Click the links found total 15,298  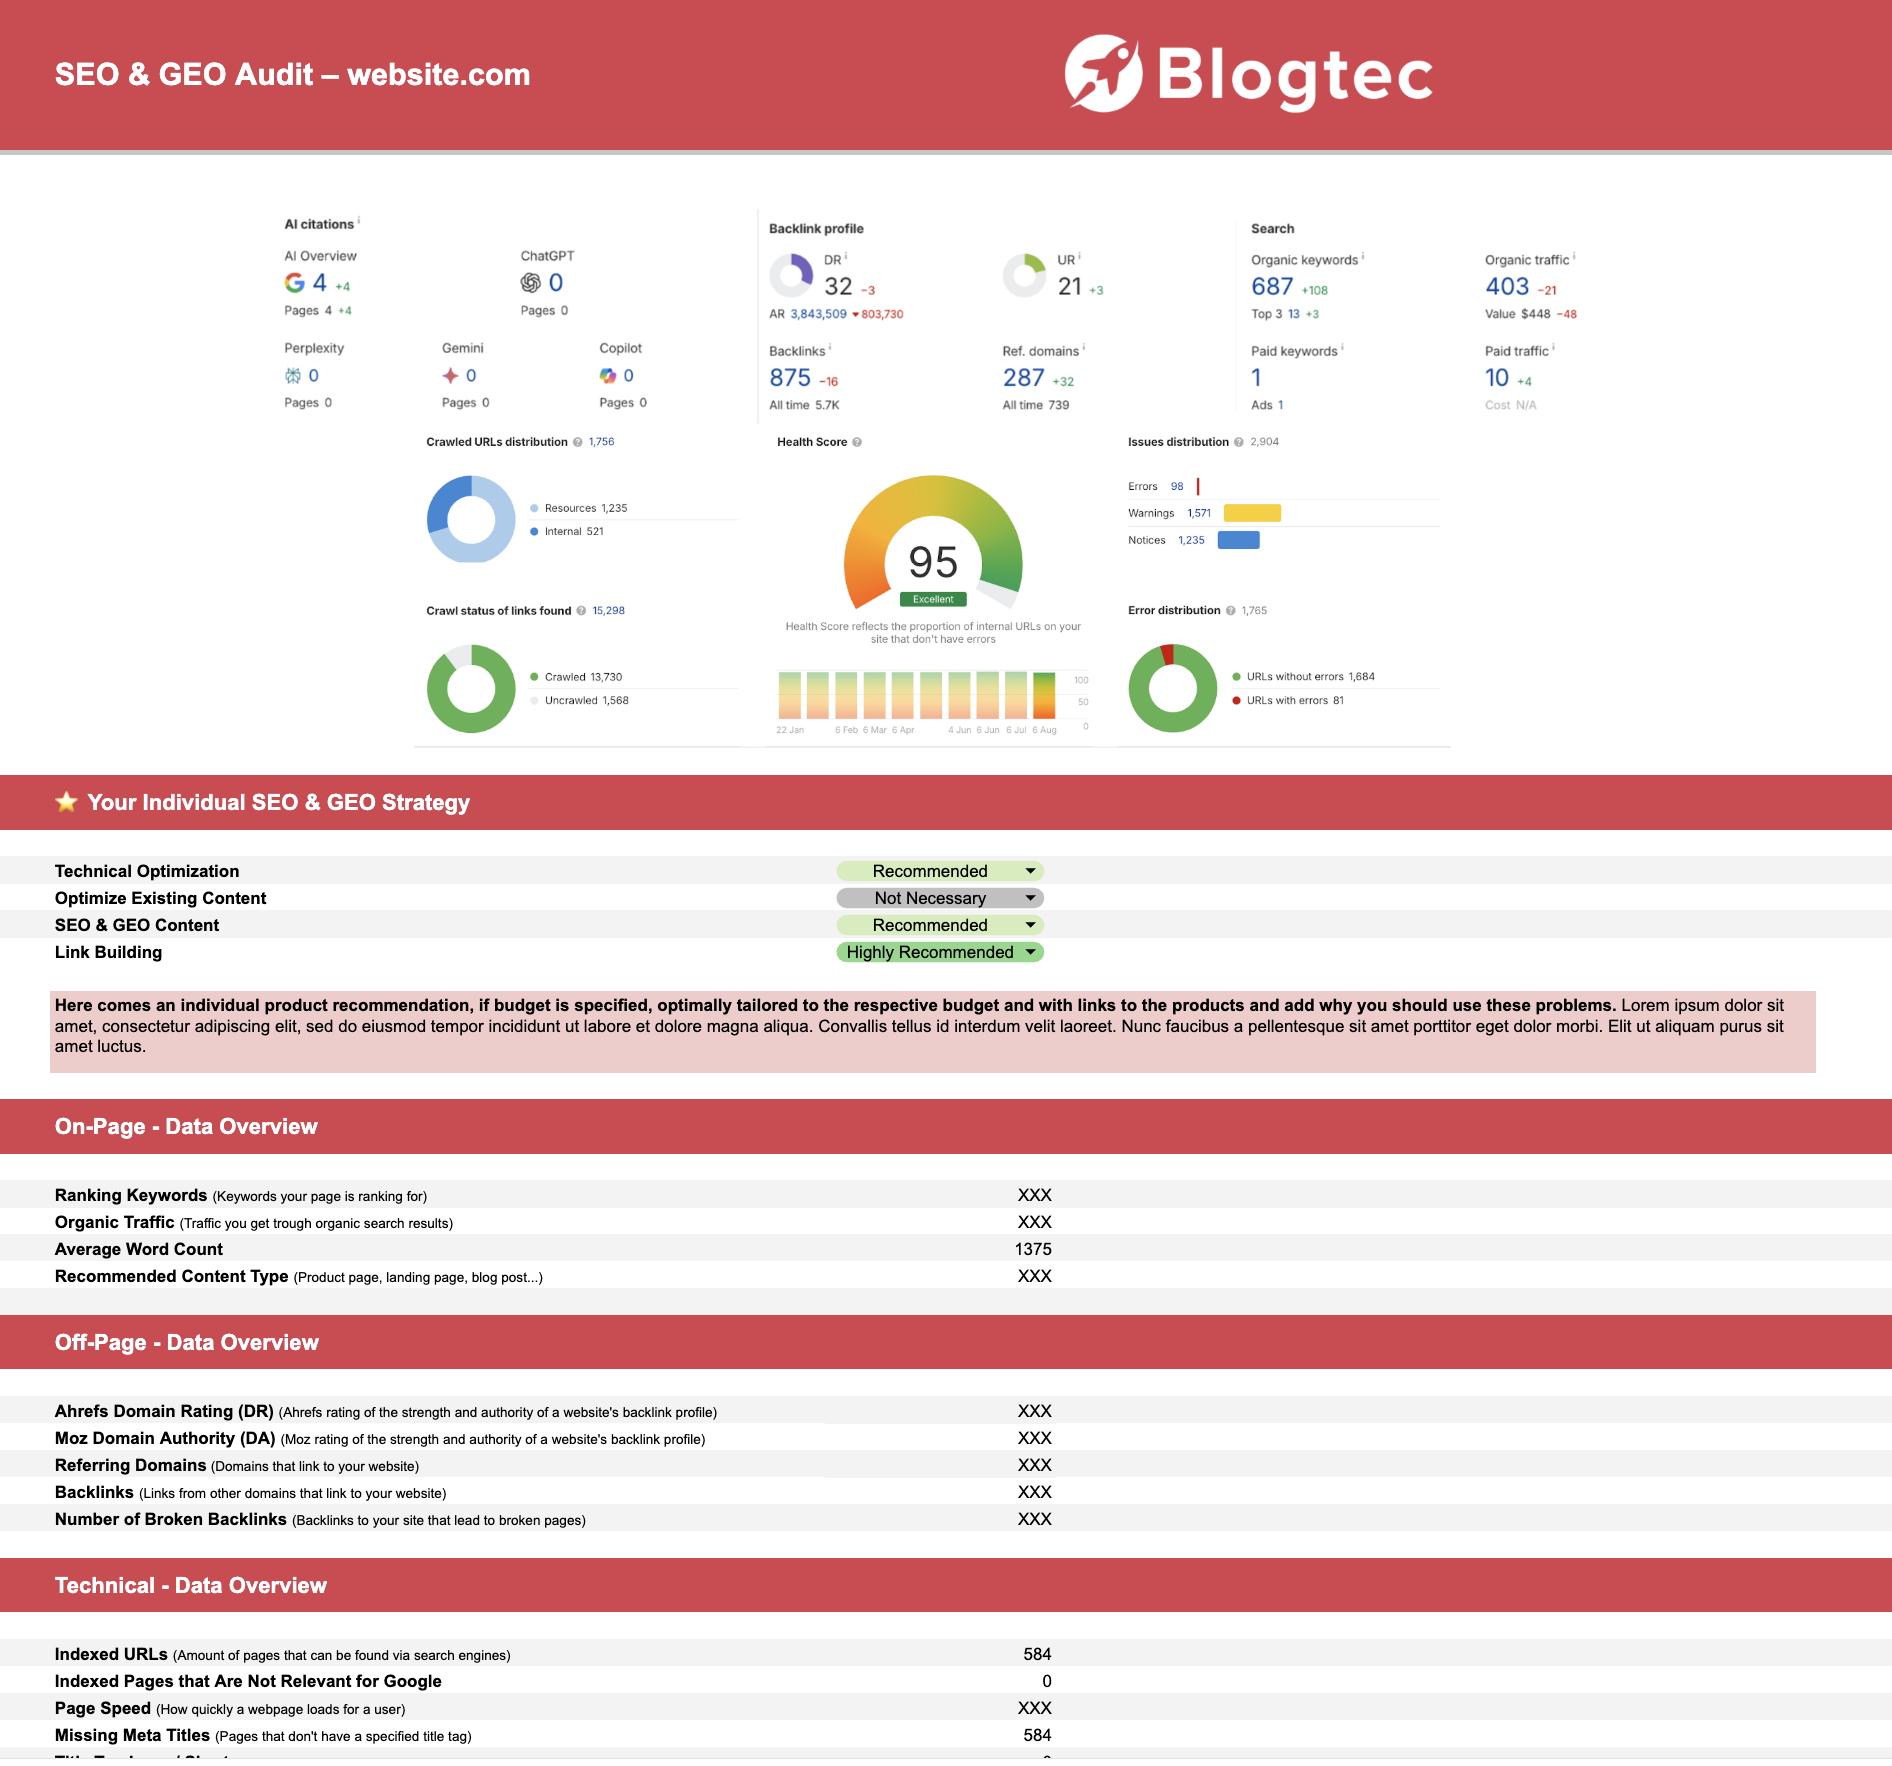pos(608,611)
